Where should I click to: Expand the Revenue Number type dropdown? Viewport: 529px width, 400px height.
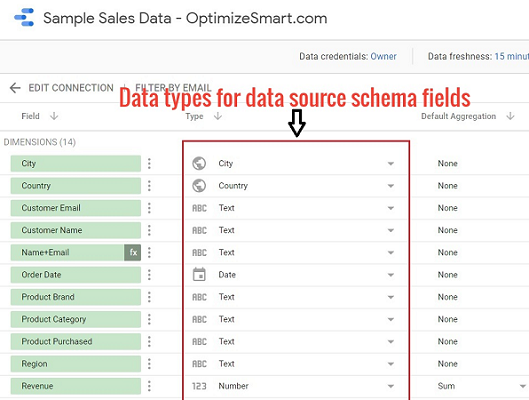click(x=391, y=386)
